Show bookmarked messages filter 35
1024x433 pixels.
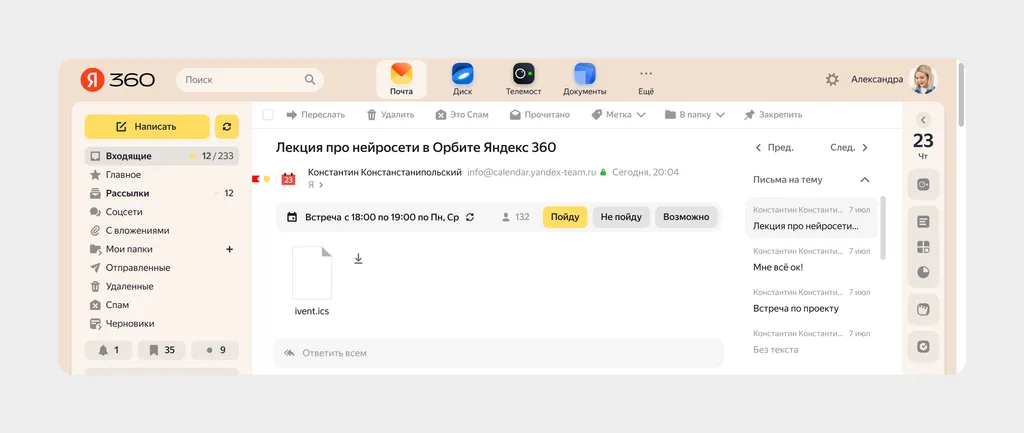(162, 350)
